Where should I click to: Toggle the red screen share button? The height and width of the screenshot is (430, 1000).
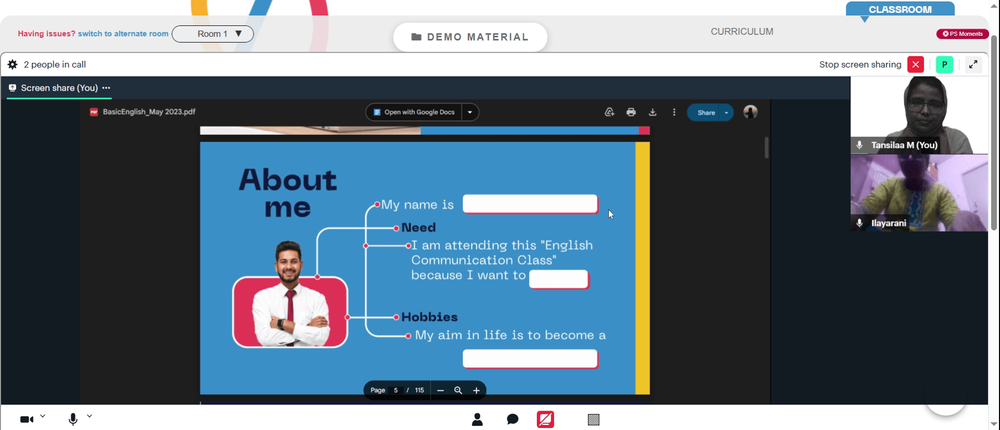(545, 419)
